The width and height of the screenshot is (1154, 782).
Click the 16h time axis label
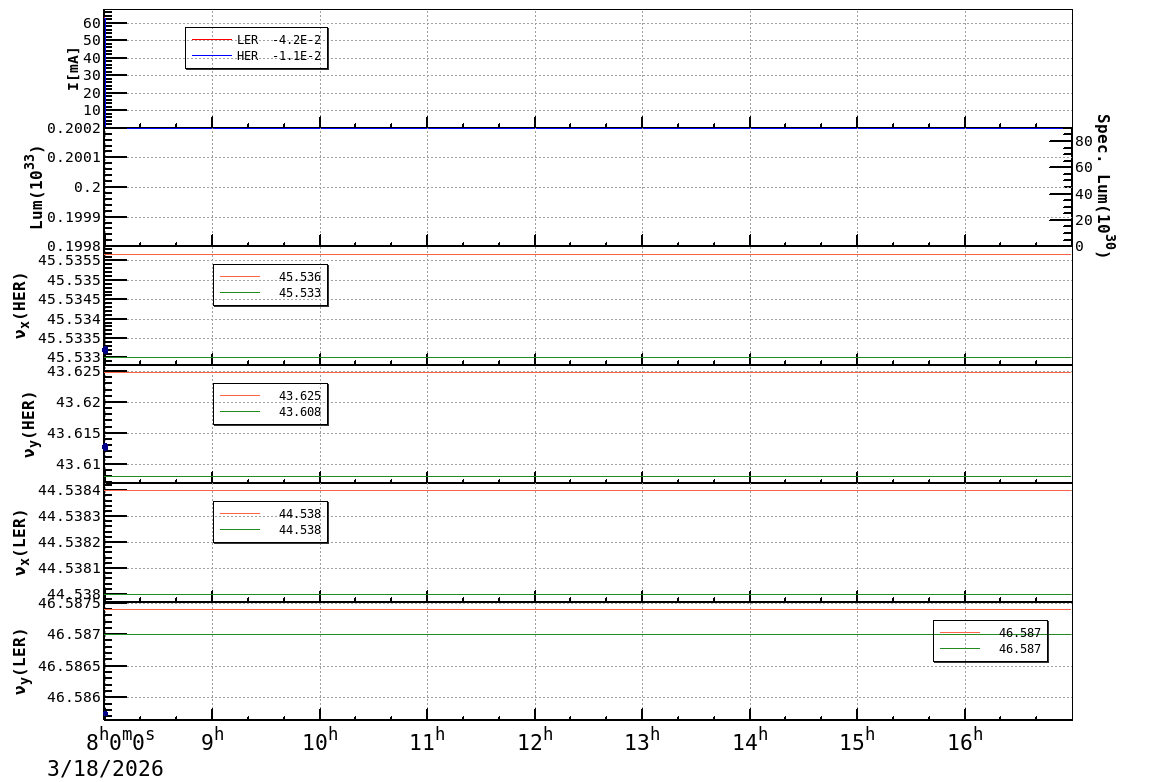point(964,742)
